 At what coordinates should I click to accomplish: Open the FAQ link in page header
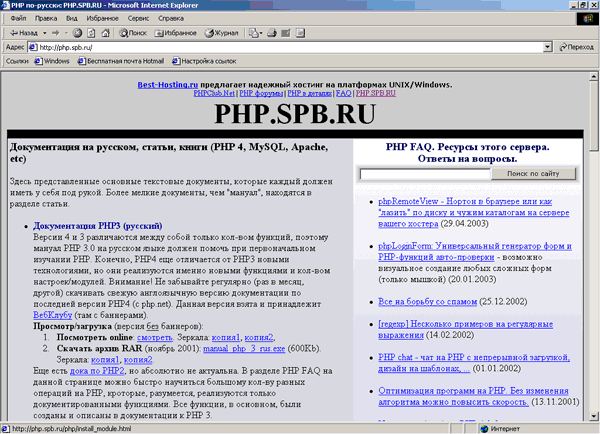tap(344, 93)
